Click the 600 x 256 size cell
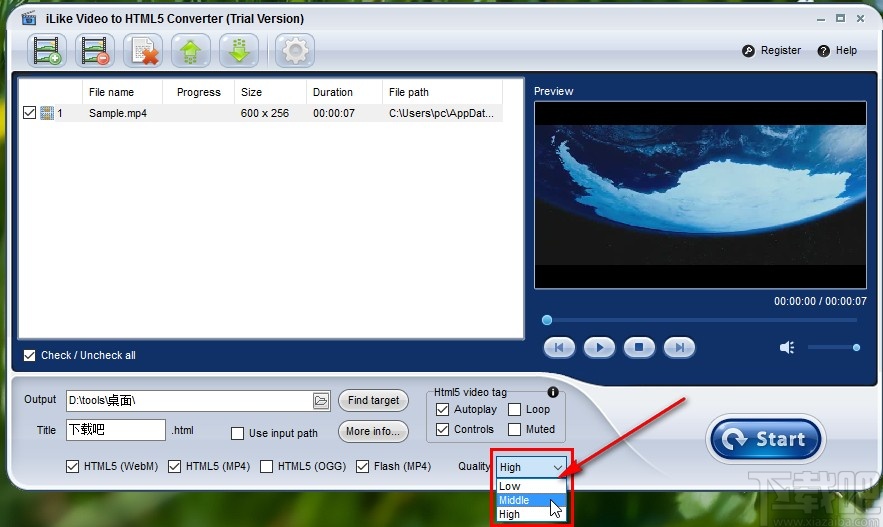This screenshot has width=883, height=527. (265, 113)
